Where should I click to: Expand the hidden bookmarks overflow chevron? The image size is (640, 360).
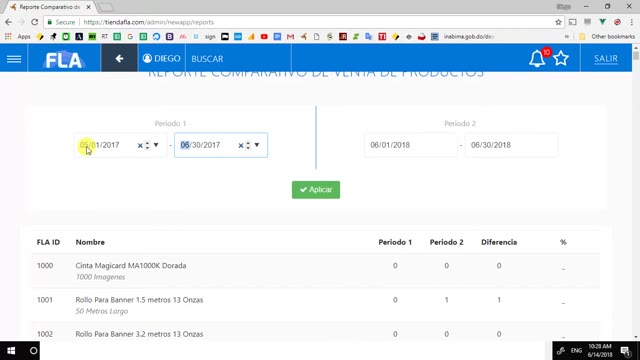(567, 37)
